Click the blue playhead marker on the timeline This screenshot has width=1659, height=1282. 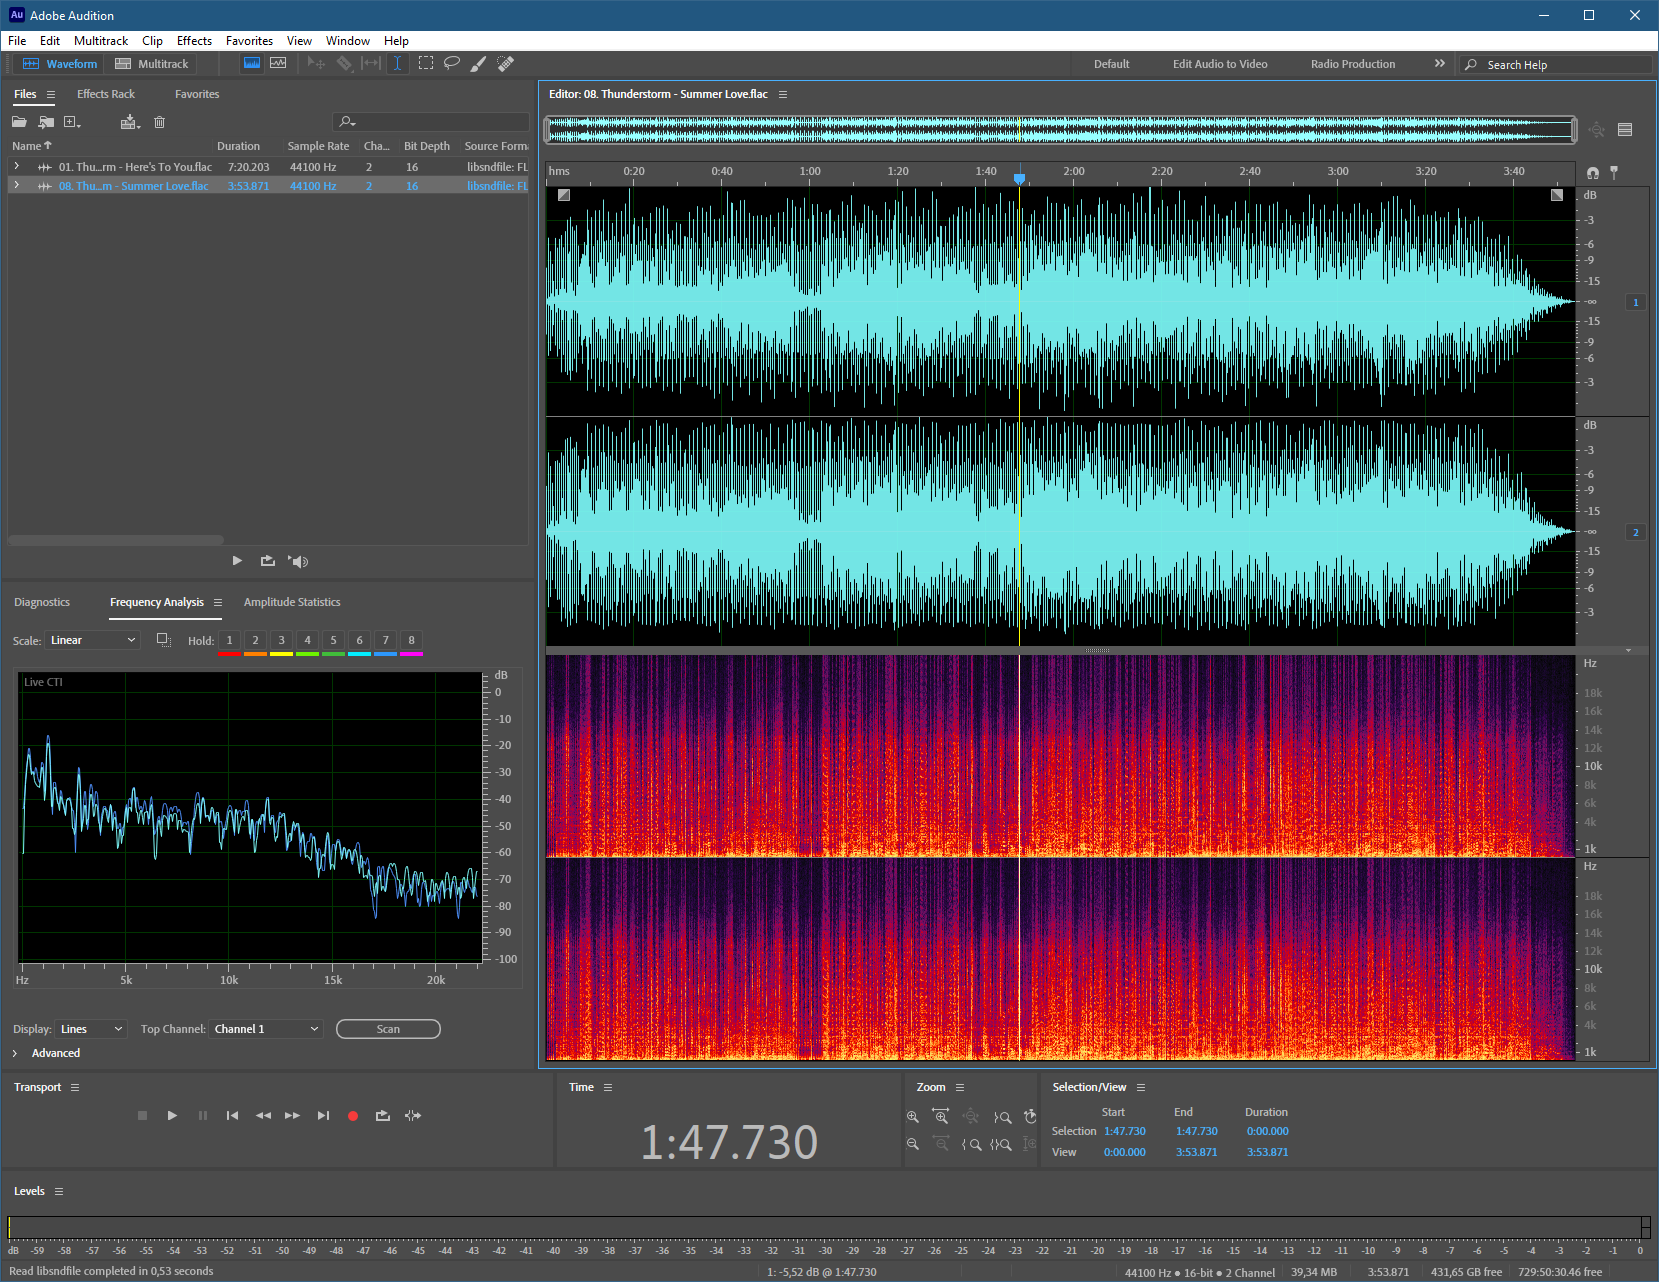[x=1019, y=178]
